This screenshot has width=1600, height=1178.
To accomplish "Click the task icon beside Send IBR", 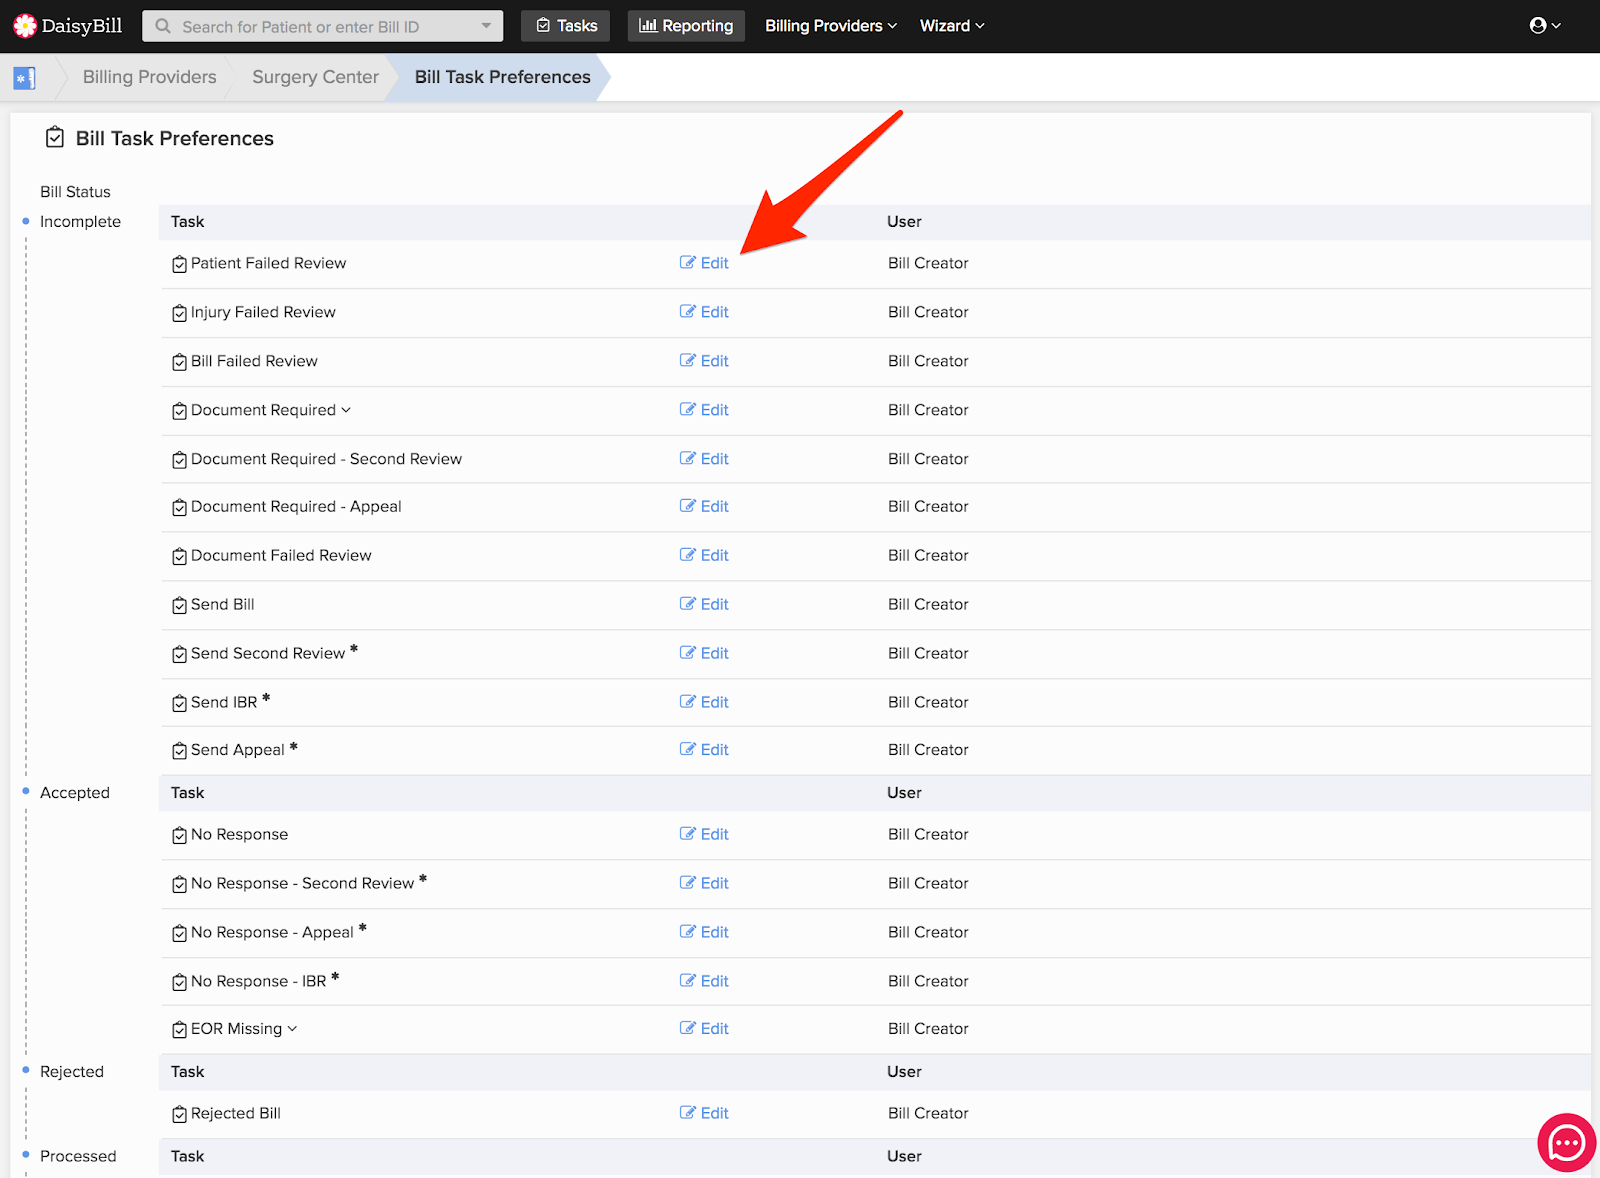I will [179, 703].
